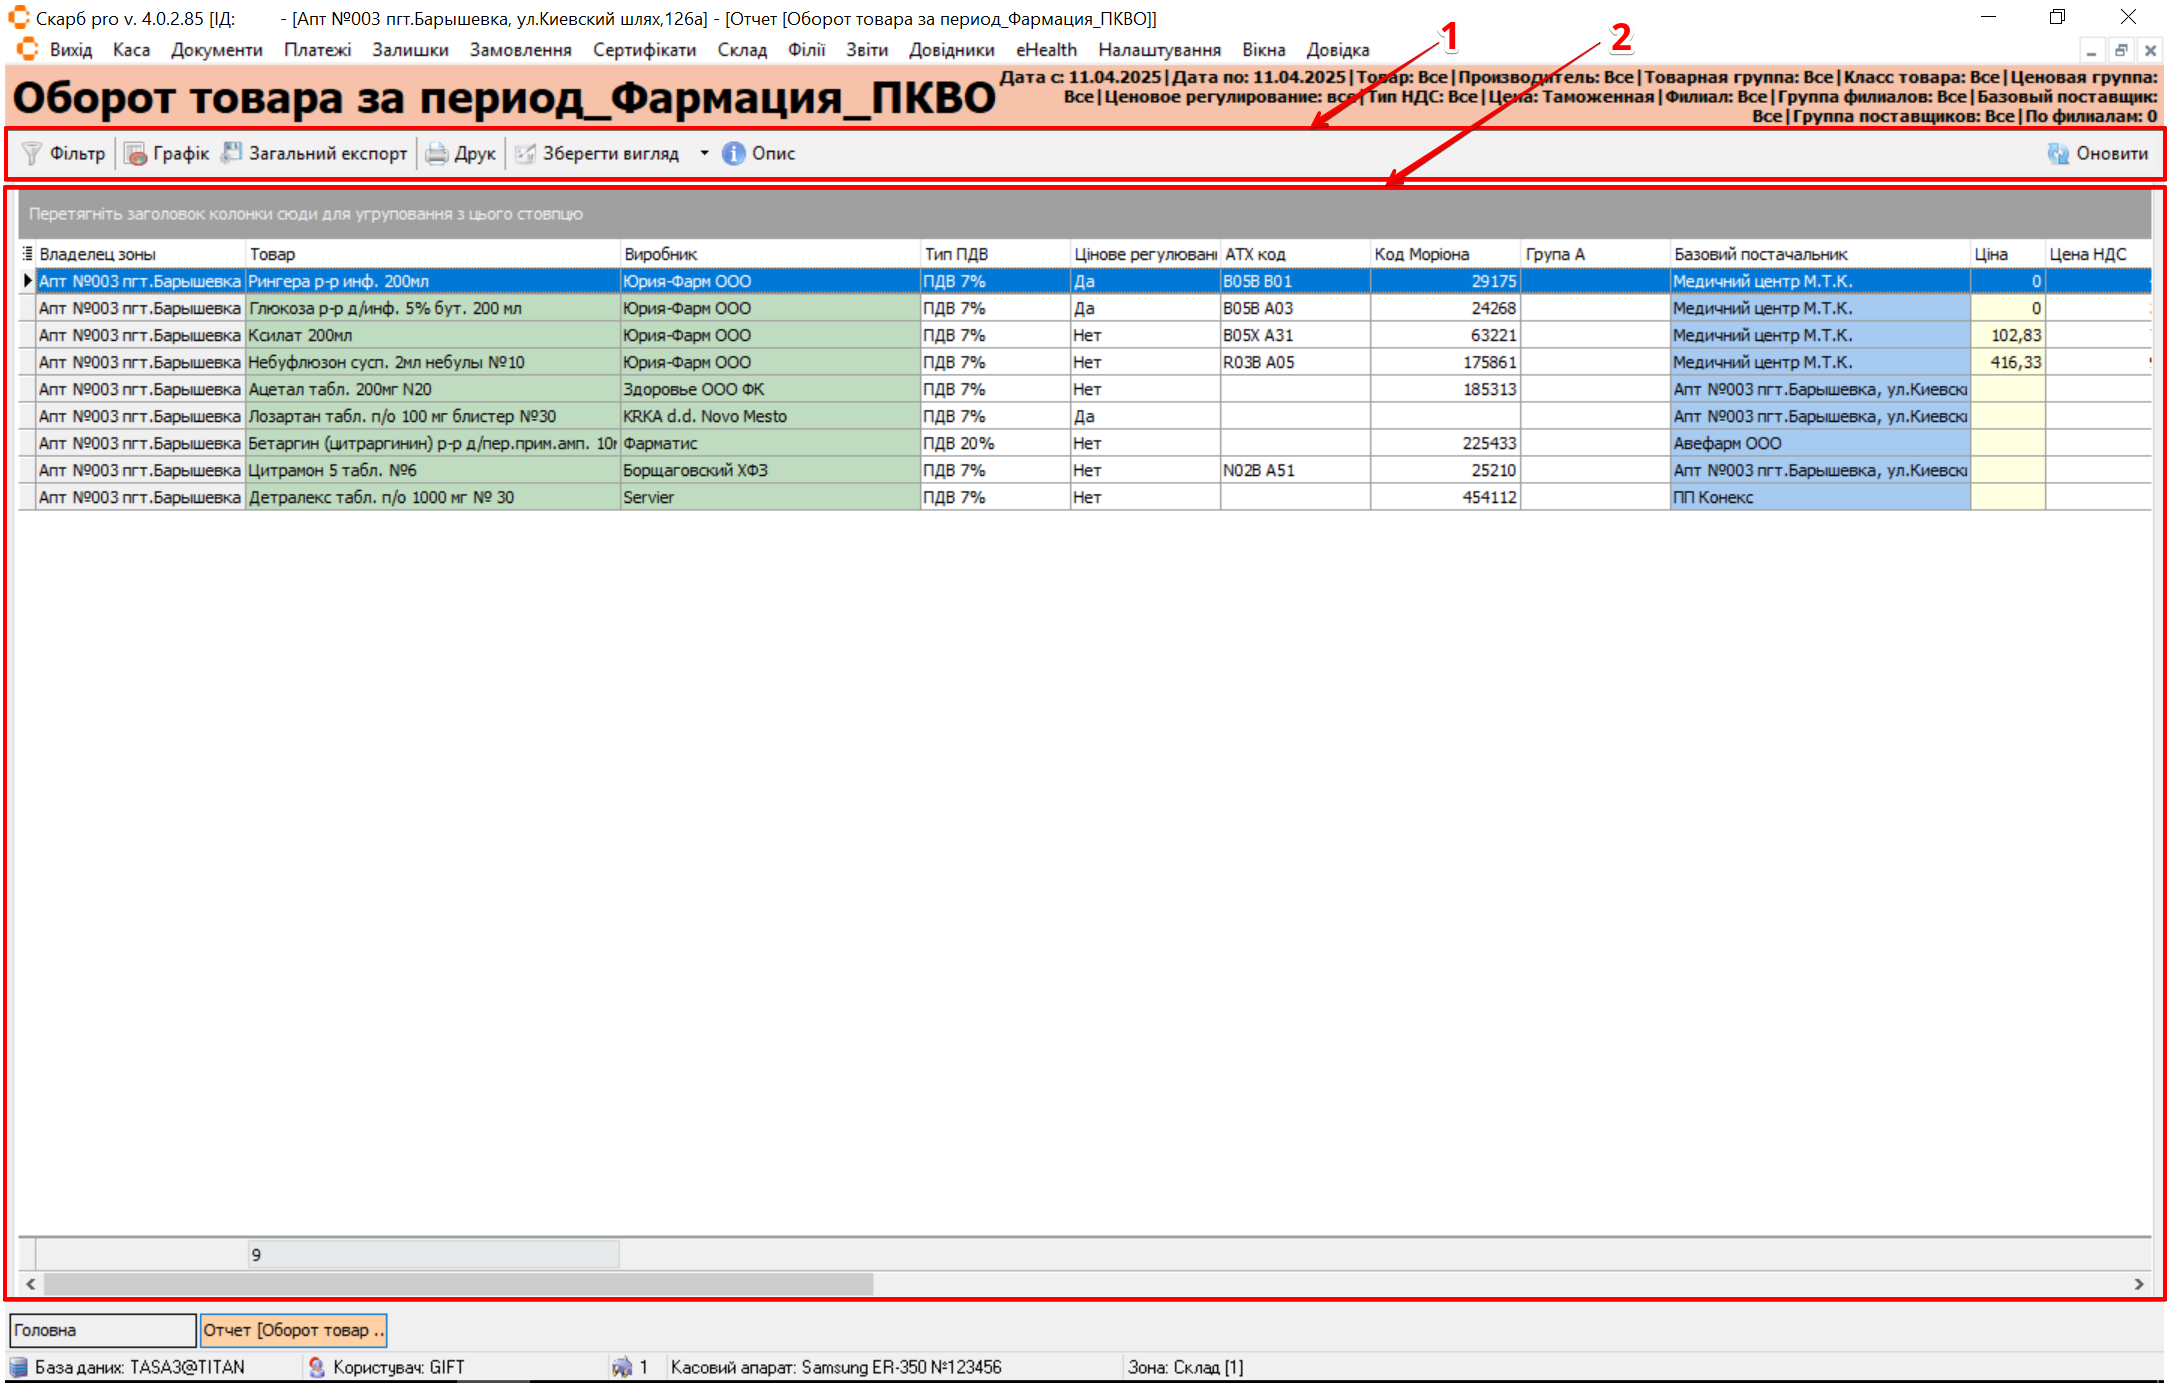This screenshot has height=1383, width=2172.
Task: Click the database icon in status bar
Action: click(x=19, y=1367)
